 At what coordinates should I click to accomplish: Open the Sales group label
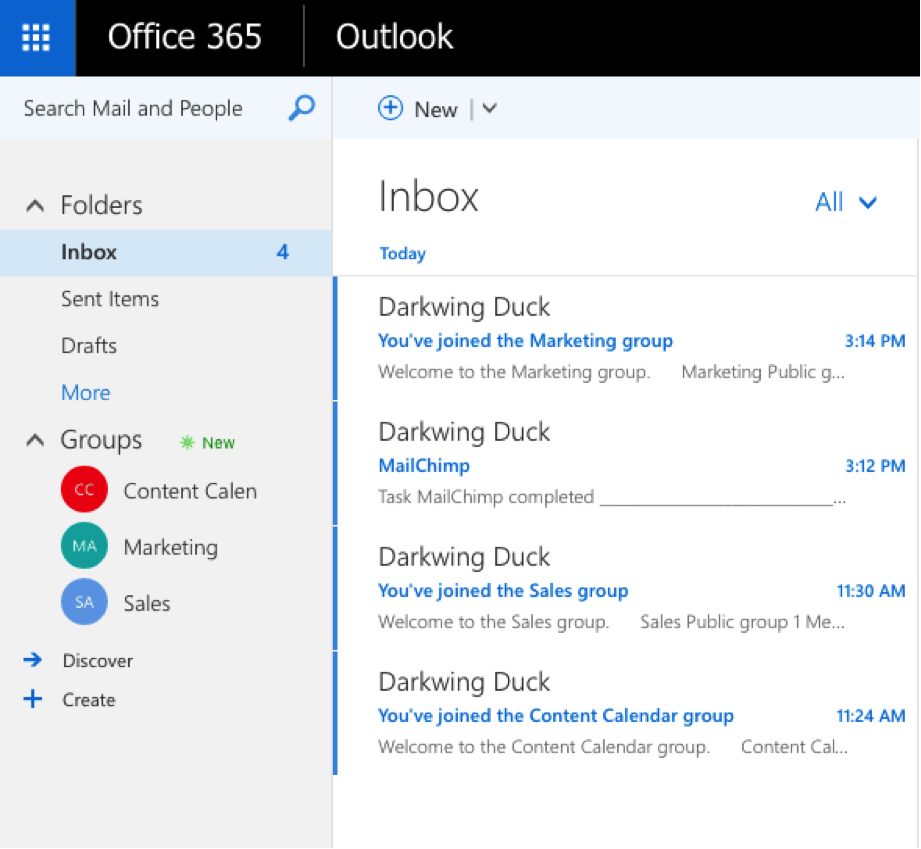[x=147, y=603]
